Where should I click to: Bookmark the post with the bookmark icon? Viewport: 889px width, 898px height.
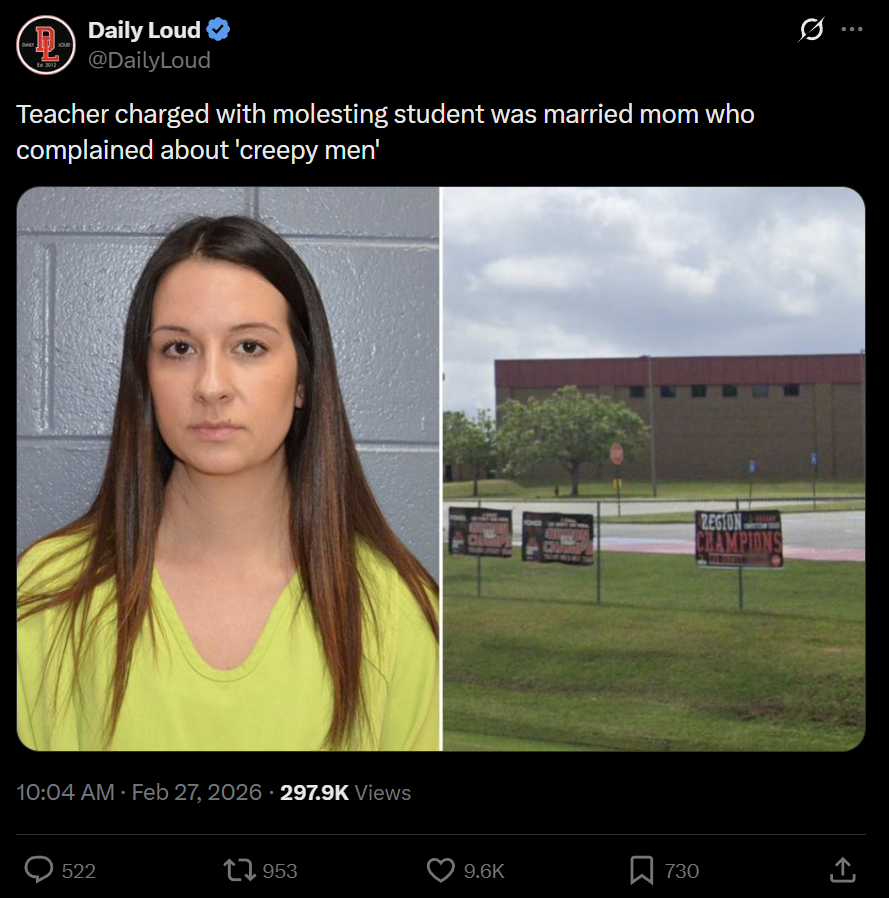pos(642,871)
